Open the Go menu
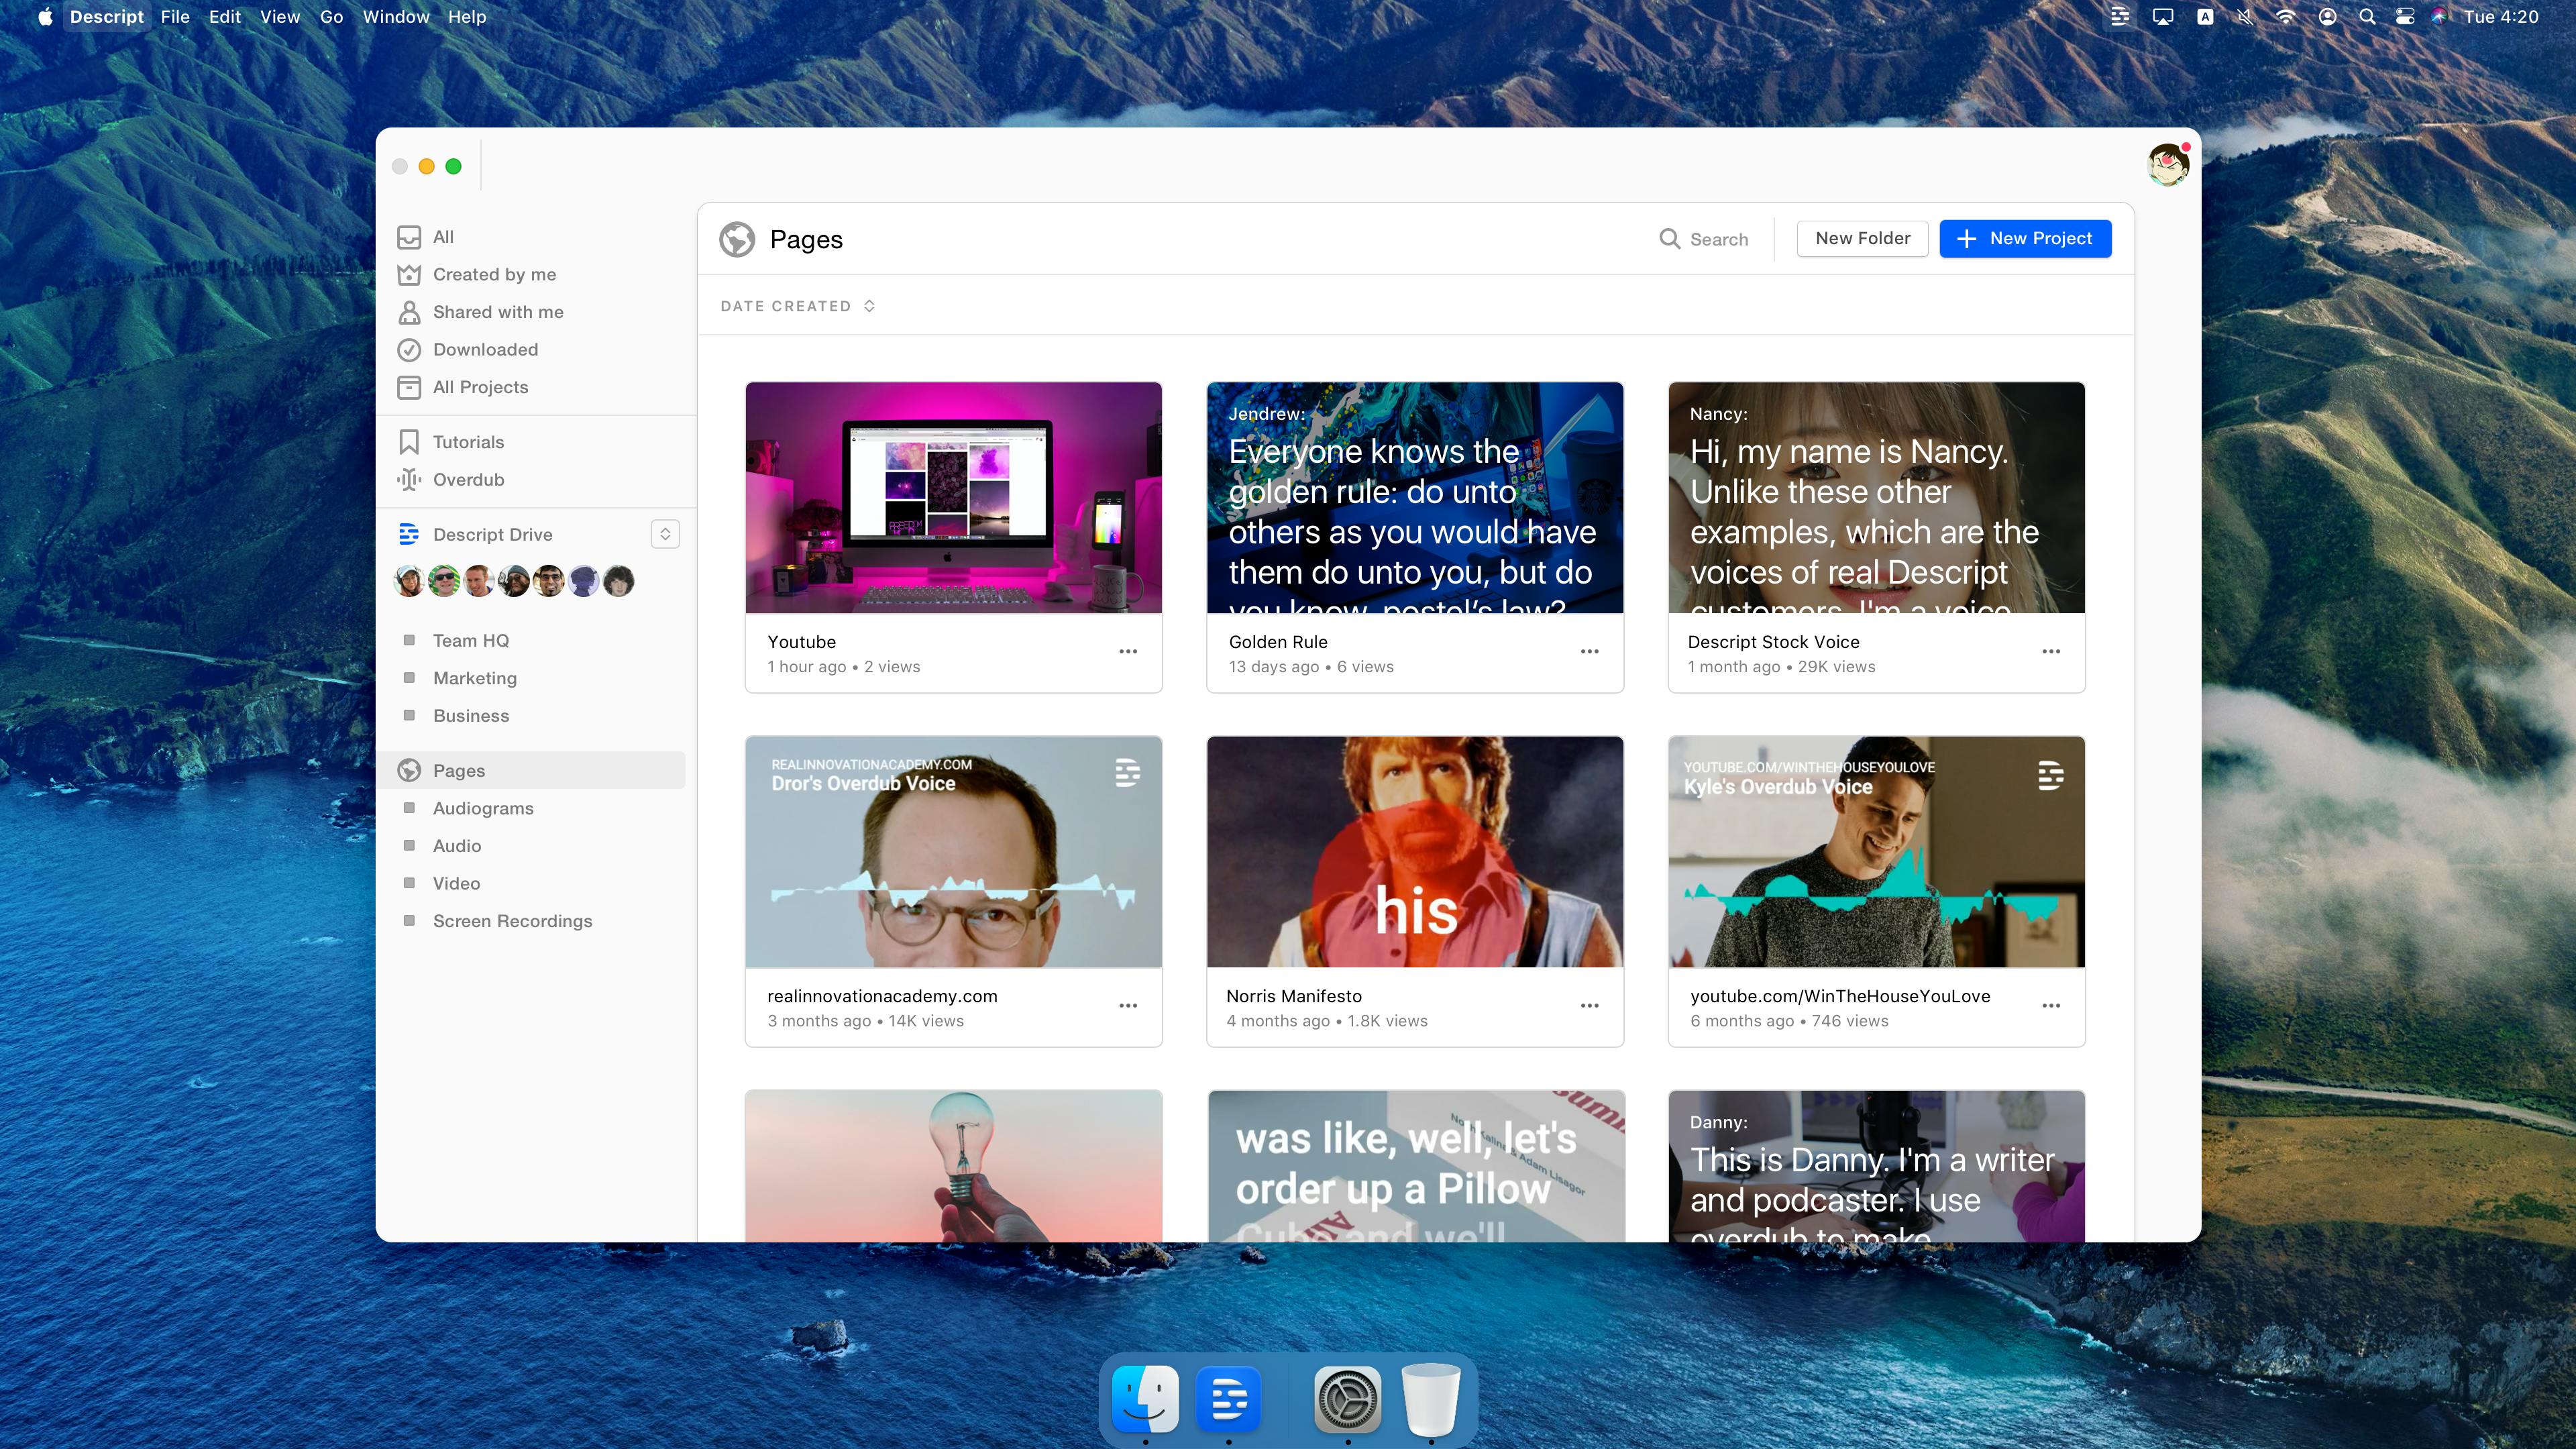The width and height of the screenshot is (2576, 1449). pyautogui.click(x=331, y=17)
